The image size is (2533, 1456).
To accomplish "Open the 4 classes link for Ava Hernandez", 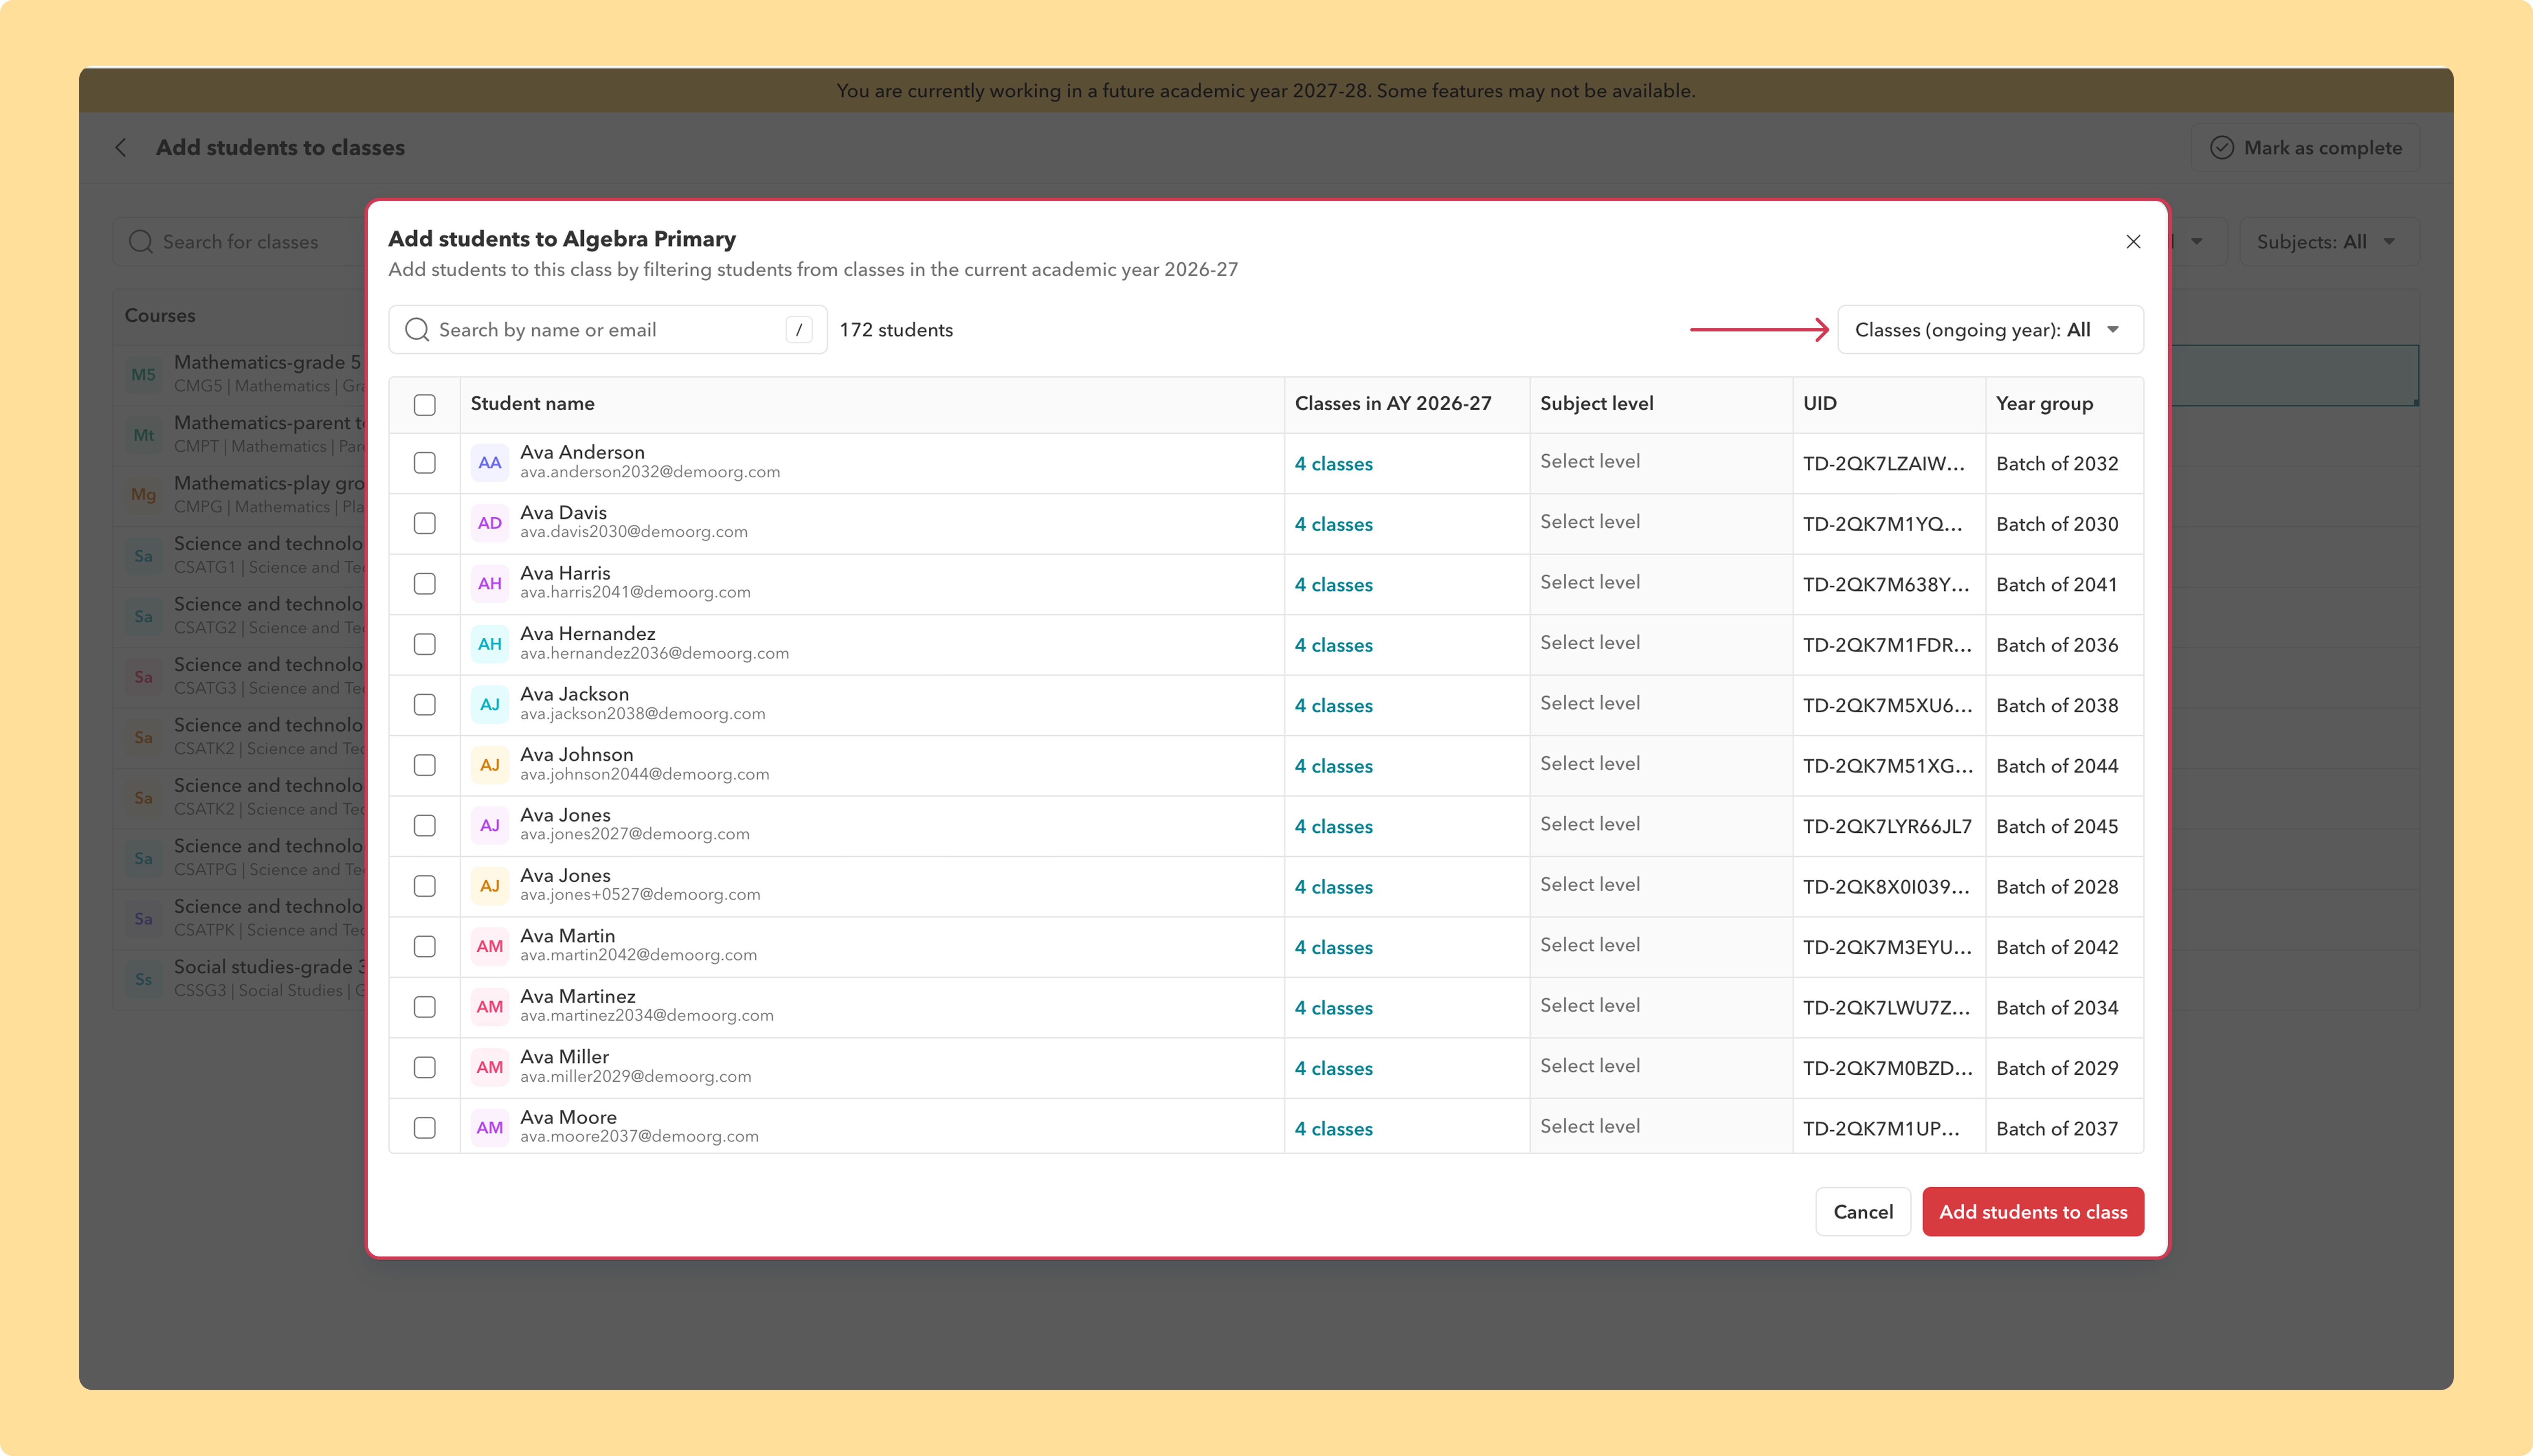I will (x=1333, y=645).
